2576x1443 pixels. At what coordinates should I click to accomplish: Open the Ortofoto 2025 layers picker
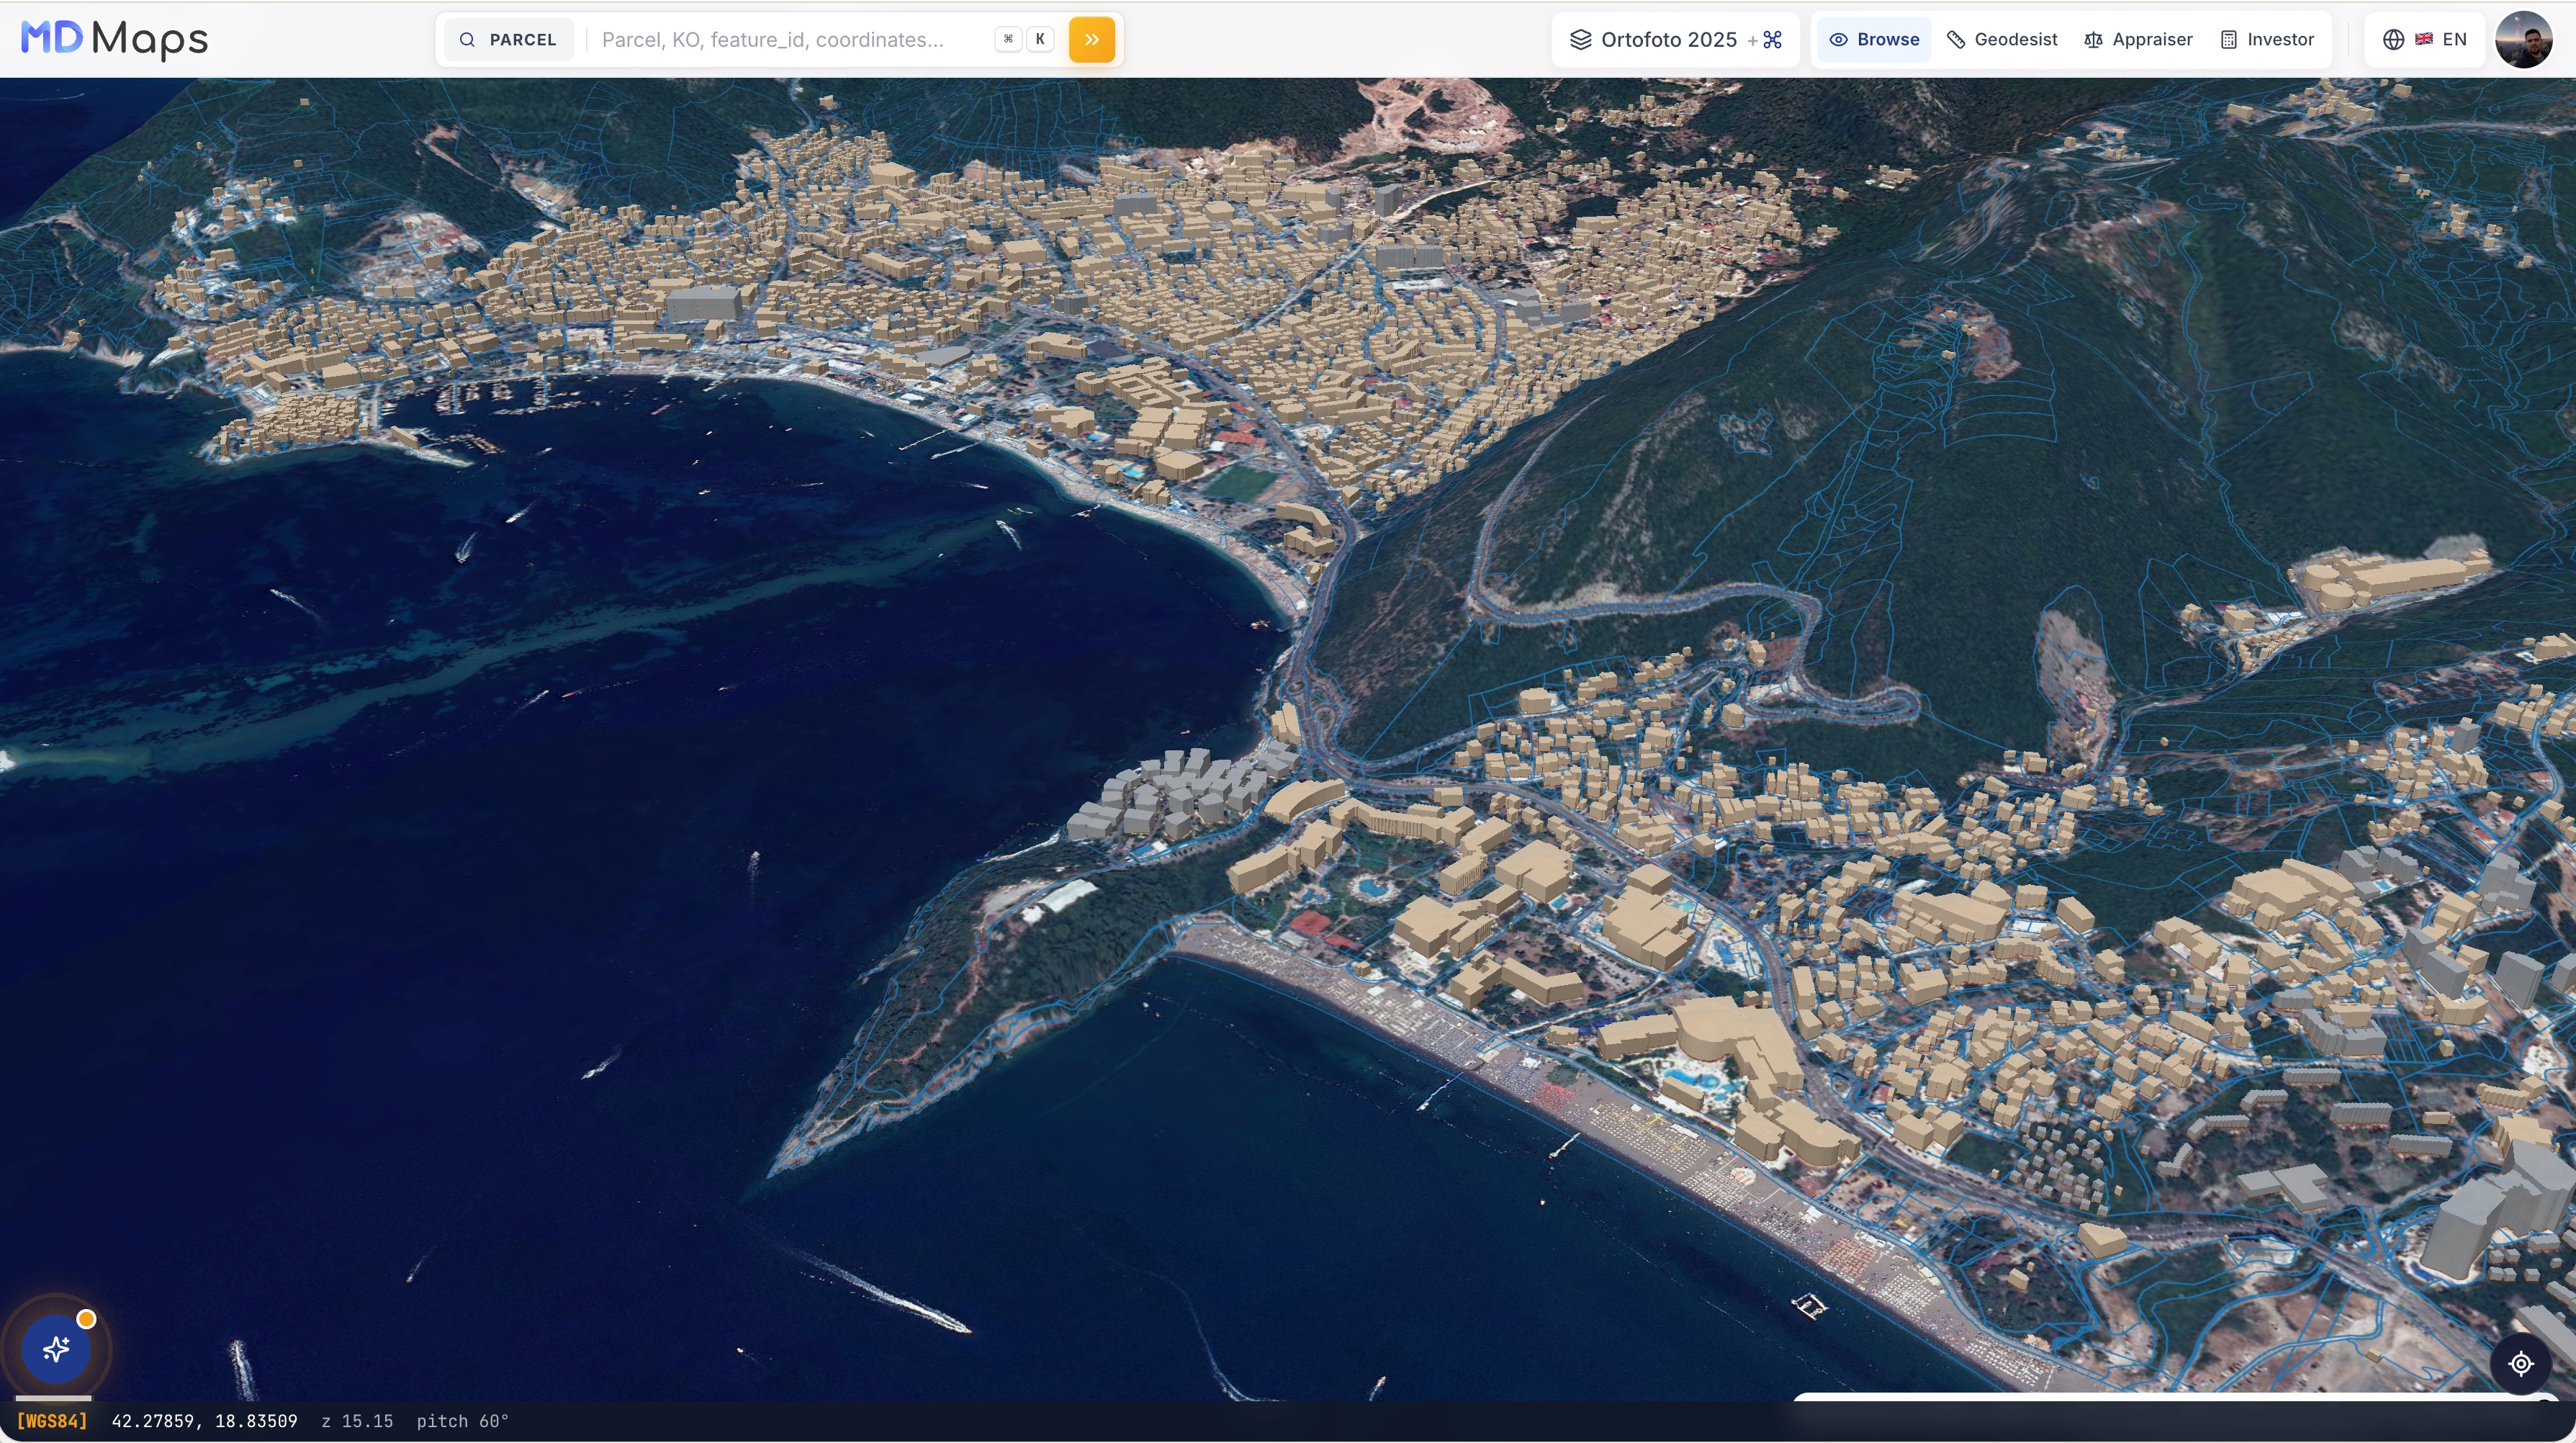(1675, 40)
